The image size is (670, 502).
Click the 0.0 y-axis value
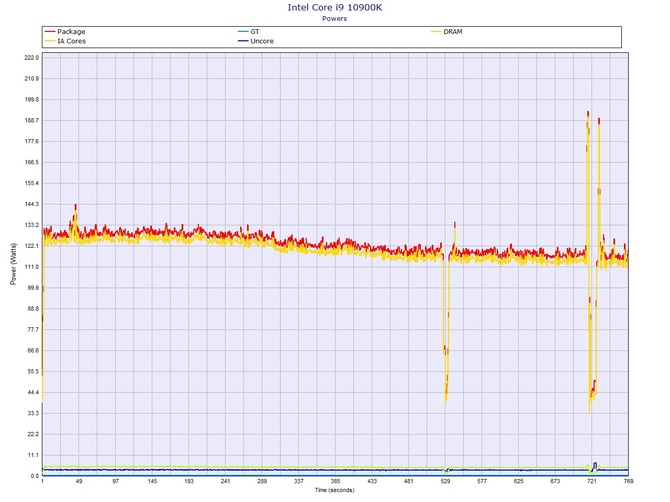pos(35,476)
